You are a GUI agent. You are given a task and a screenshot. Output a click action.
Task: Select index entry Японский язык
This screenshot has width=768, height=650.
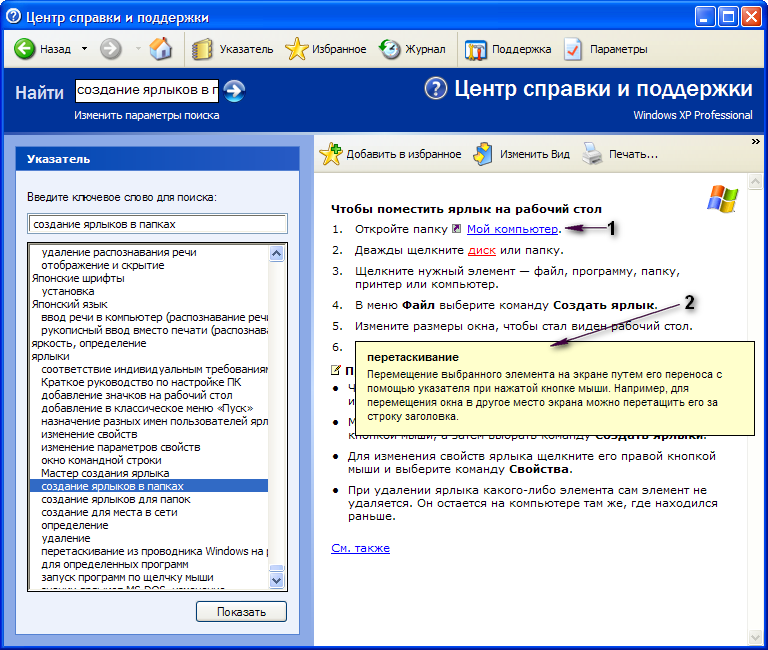point(70,304)
